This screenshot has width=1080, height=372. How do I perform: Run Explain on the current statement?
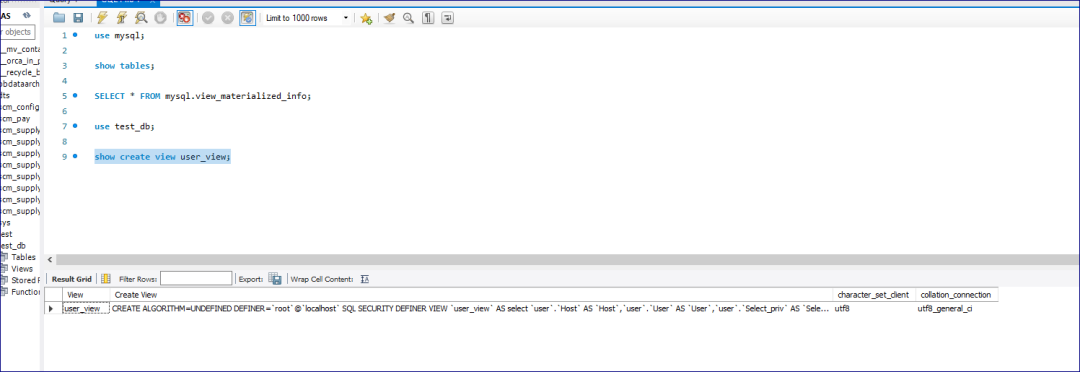[141, 18]
